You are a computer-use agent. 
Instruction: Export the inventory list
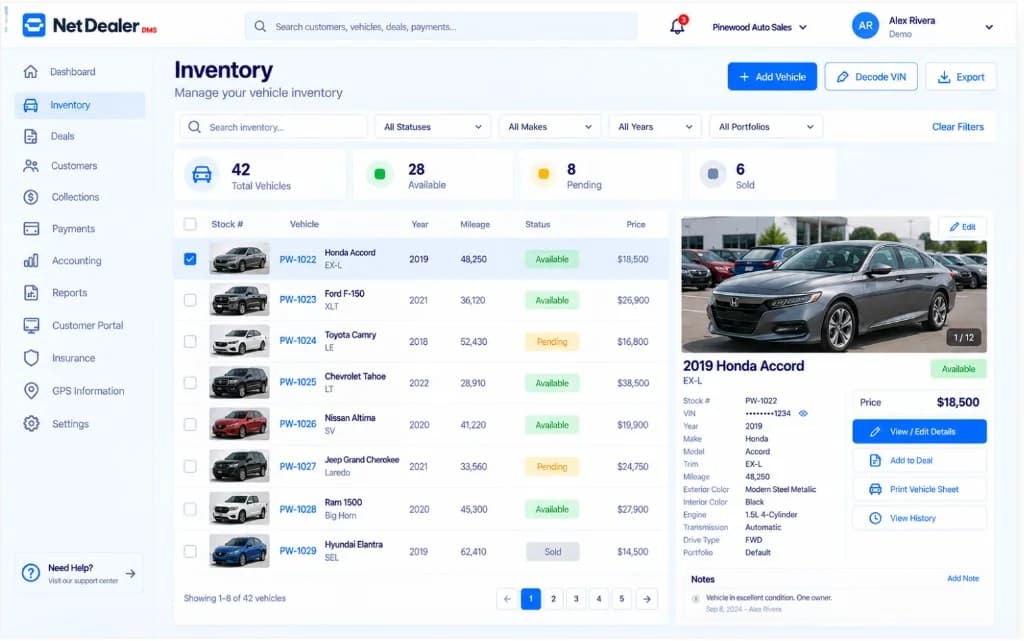click(x=961, y=76)
